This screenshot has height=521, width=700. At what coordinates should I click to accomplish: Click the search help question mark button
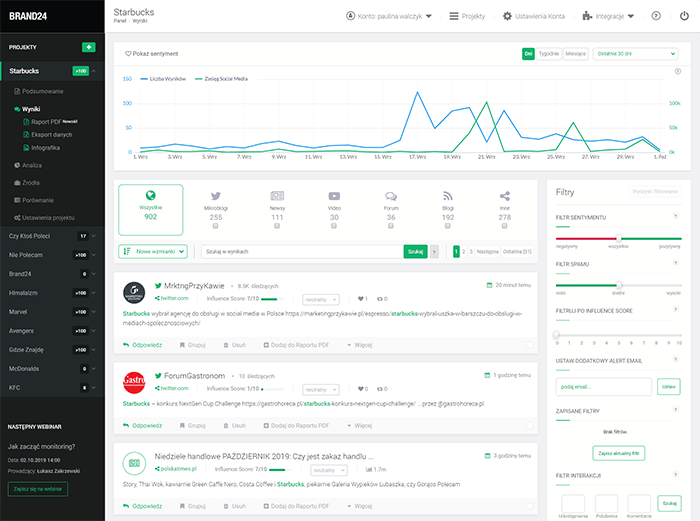pyautogui.click(x=434, y=252)
